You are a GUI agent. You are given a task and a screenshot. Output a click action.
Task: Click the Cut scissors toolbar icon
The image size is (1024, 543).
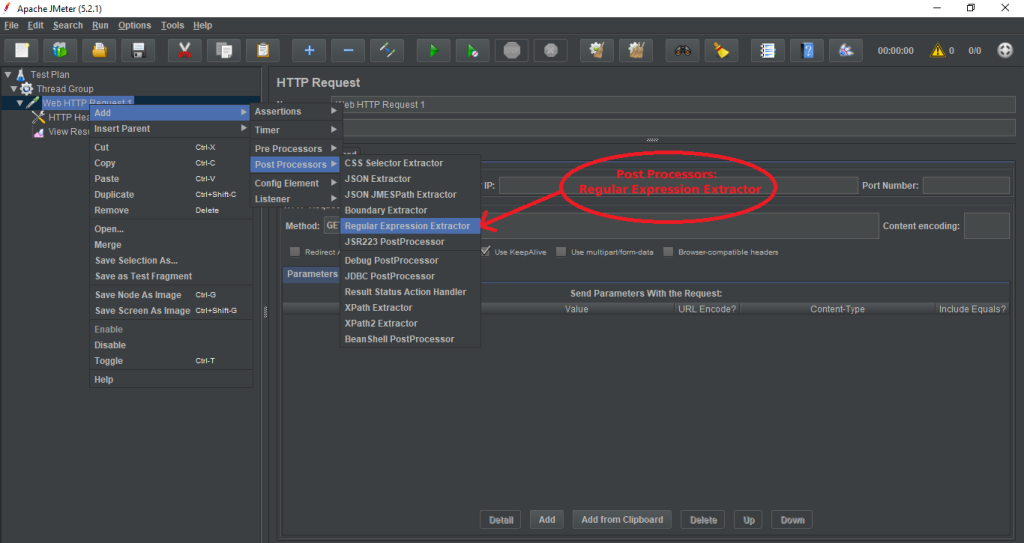pos(185,50)
